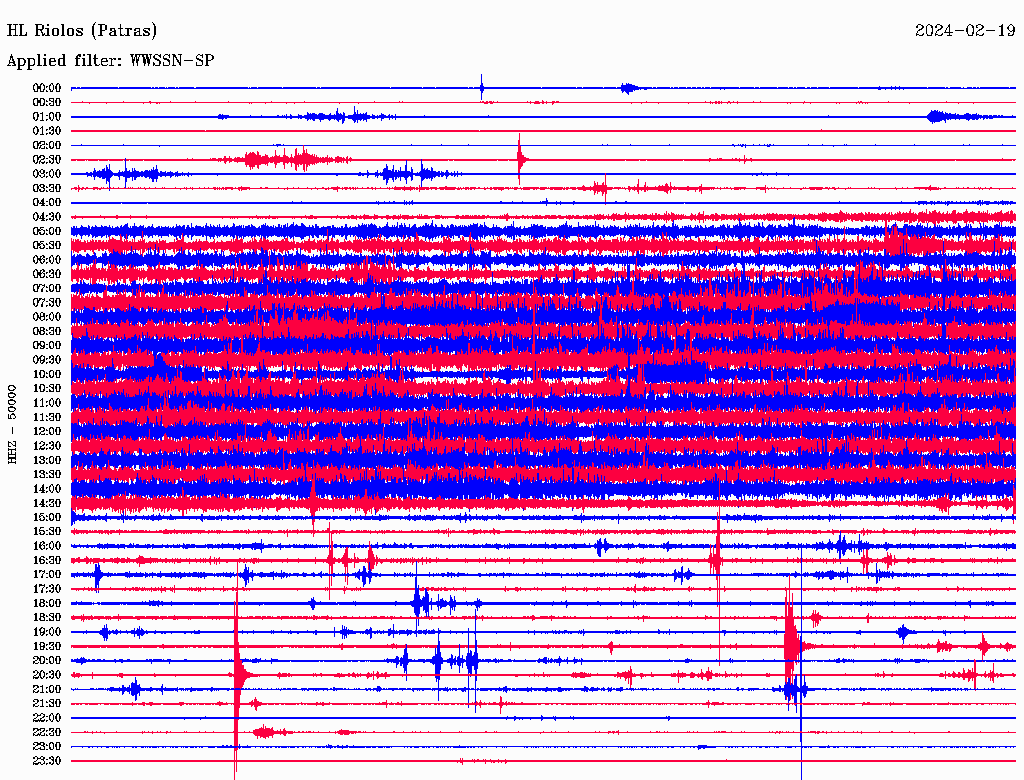Select the 22:00 time label
This screenshot has height=780, width=1024.
point(47,718)
